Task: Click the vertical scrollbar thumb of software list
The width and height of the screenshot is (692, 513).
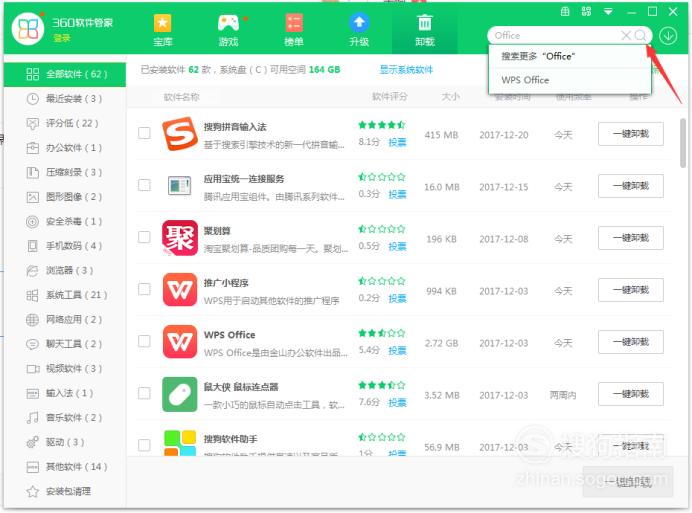Action: 683,143
